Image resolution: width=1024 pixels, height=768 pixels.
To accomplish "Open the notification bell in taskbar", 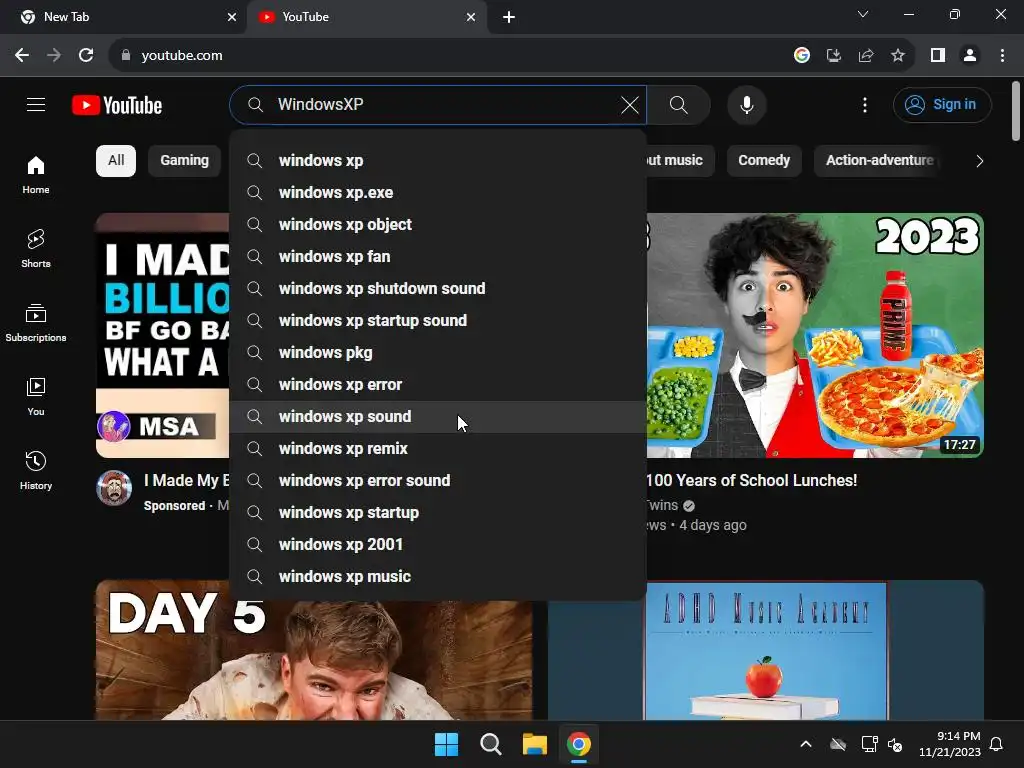I will (997, 744).
